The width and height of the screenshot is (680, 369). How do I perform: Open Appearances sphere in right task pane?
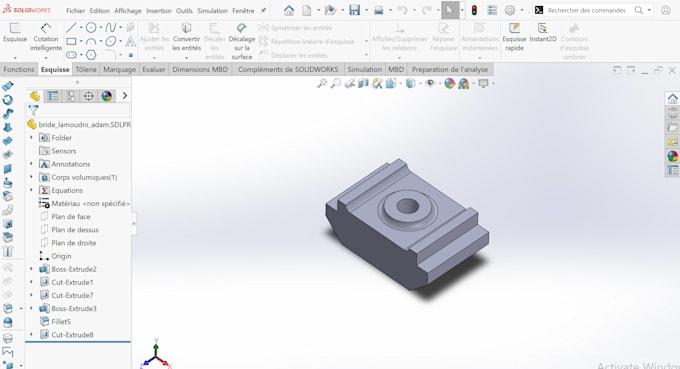coord(673,156)
